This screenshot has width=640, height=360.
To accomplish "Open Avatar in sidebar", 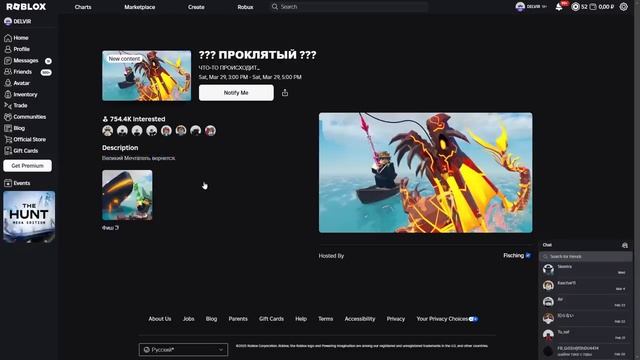I will coord(17,83).
